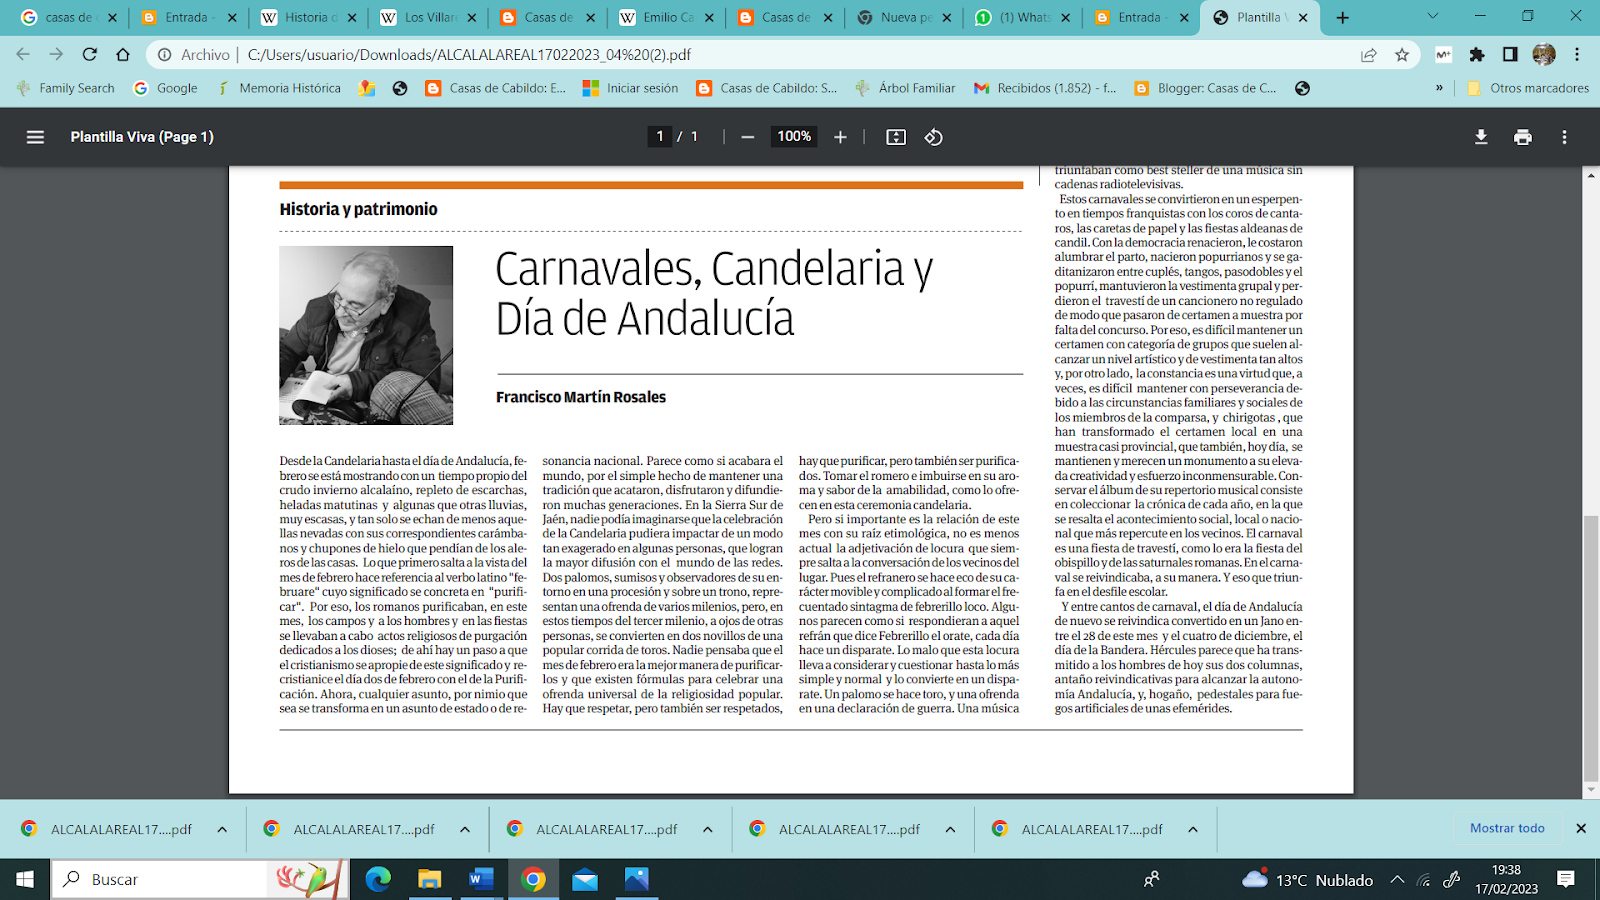Image resolution: width=1600 pixels, height=900 pixels.
Task: Expand options for fourth ALCALALAREAL17 download
Action: click(x=950, y=829)
